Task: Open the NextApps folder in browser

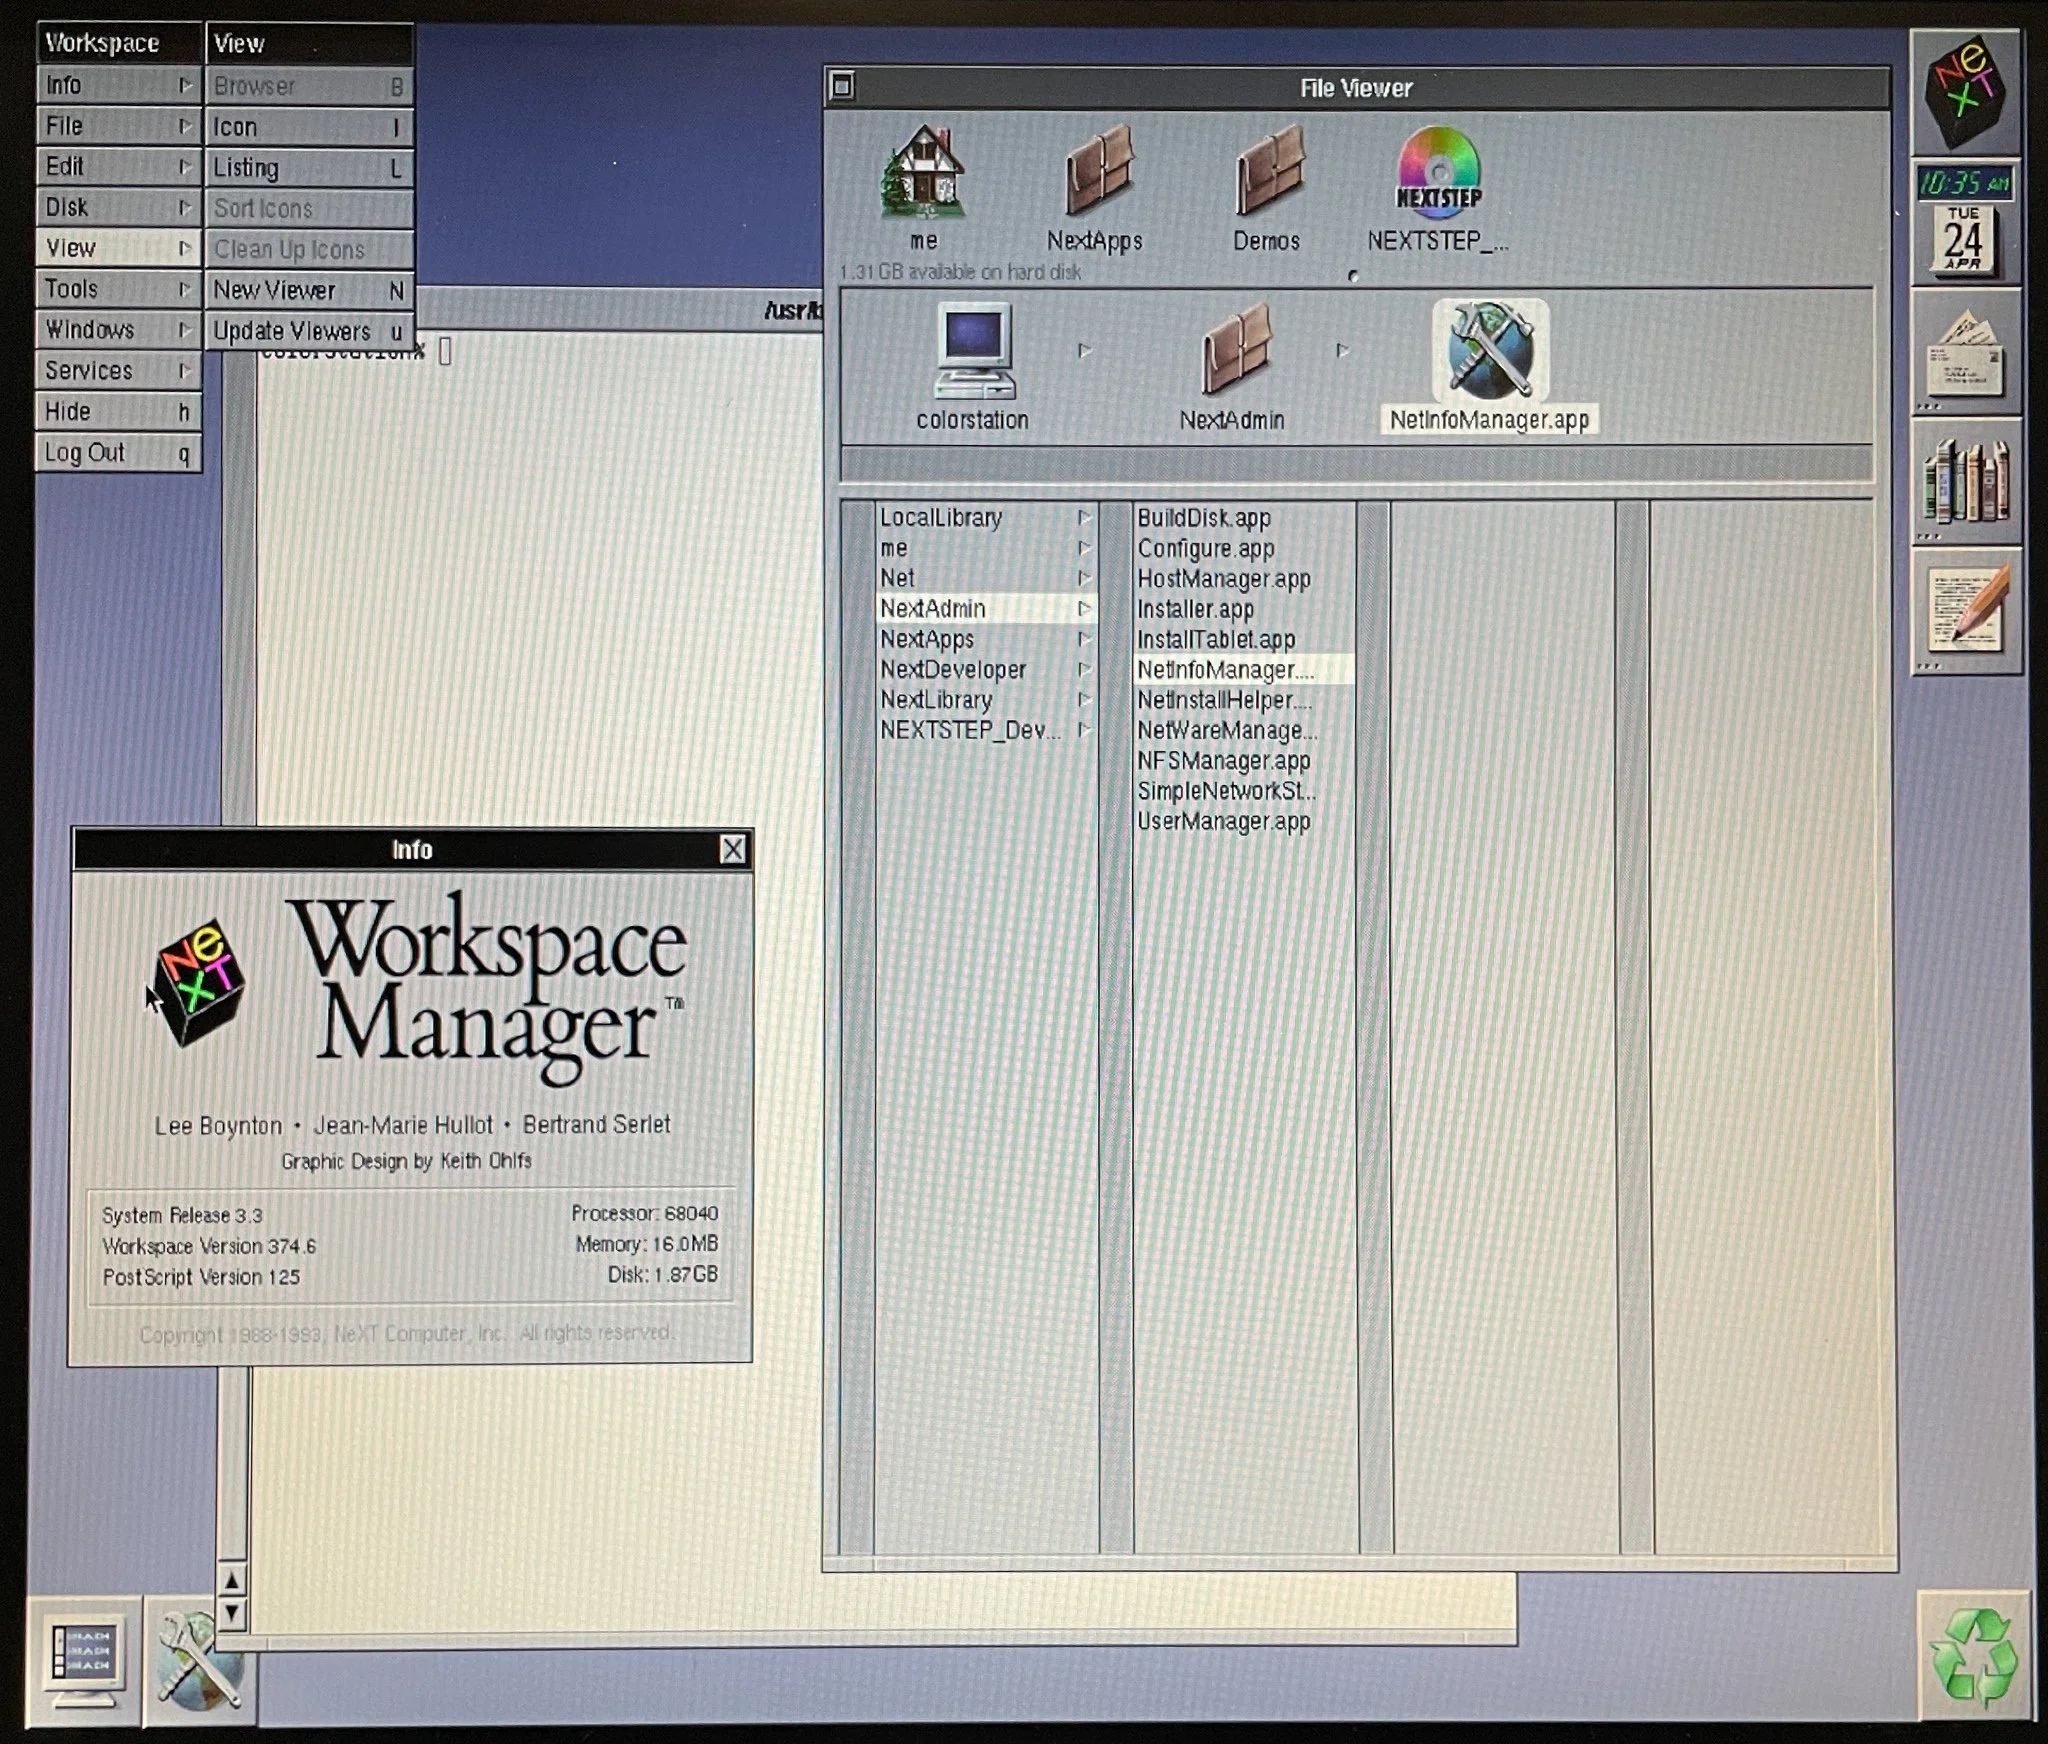Action: (x=927, y=639)
